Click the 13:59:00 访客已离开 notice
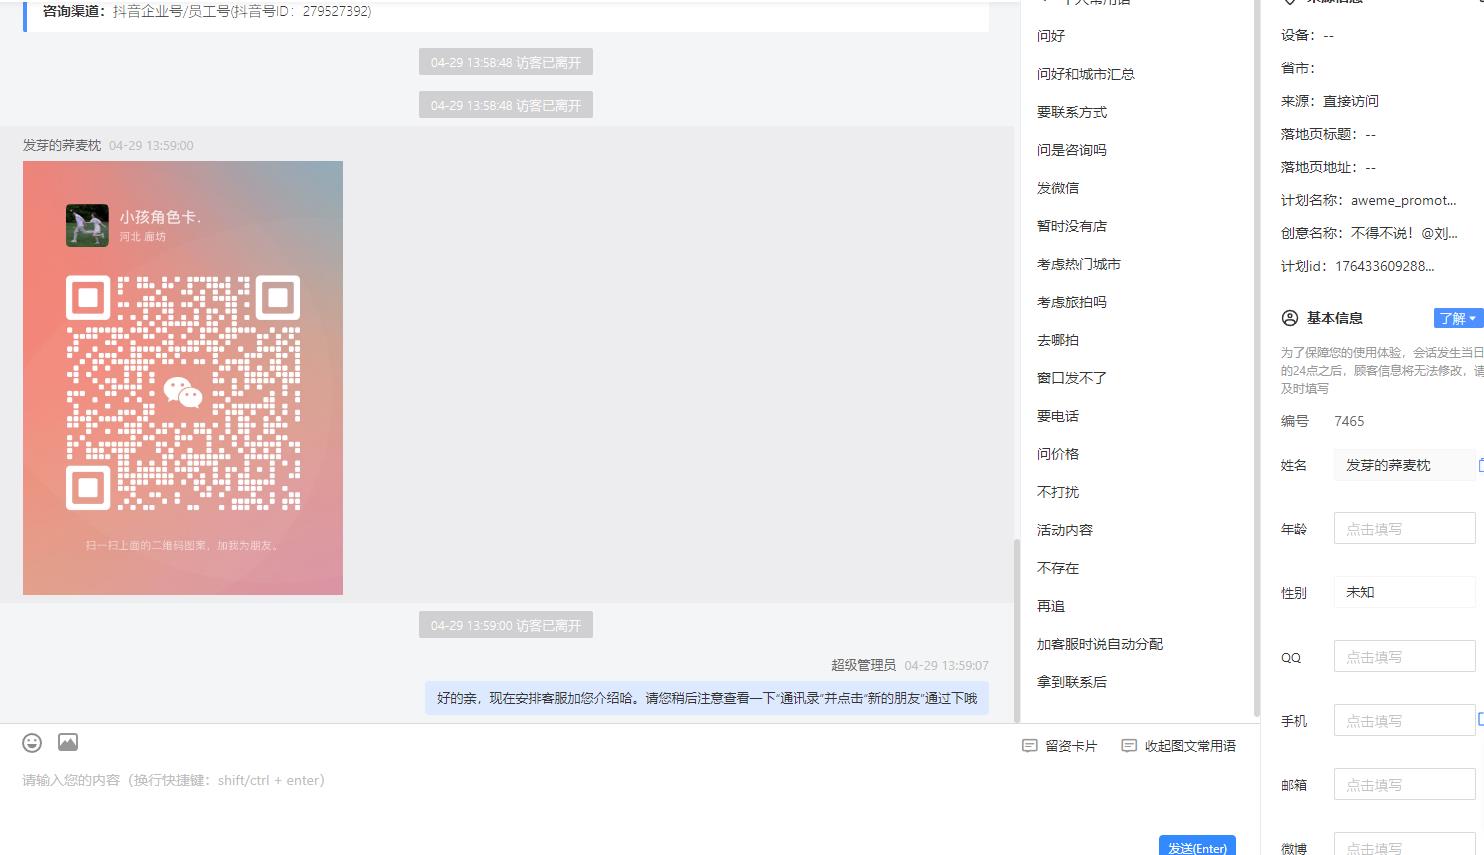This screenshot has height=855, width=1484. click(506, 625)
